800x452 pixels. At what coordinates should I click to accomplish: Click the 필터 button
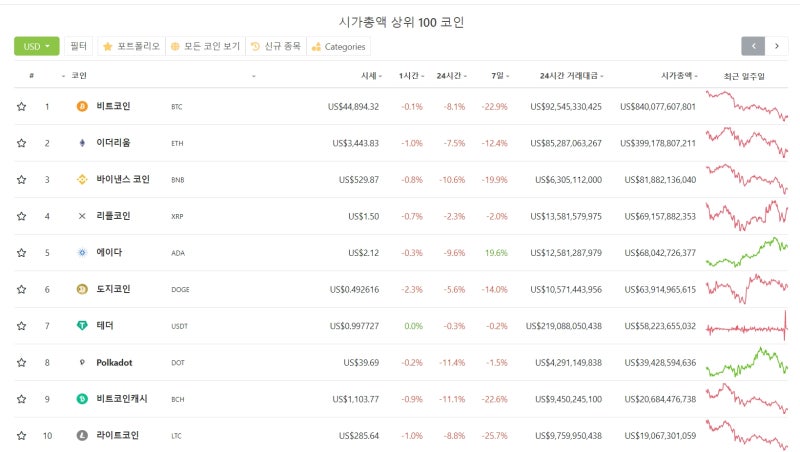tap(79, 46)
